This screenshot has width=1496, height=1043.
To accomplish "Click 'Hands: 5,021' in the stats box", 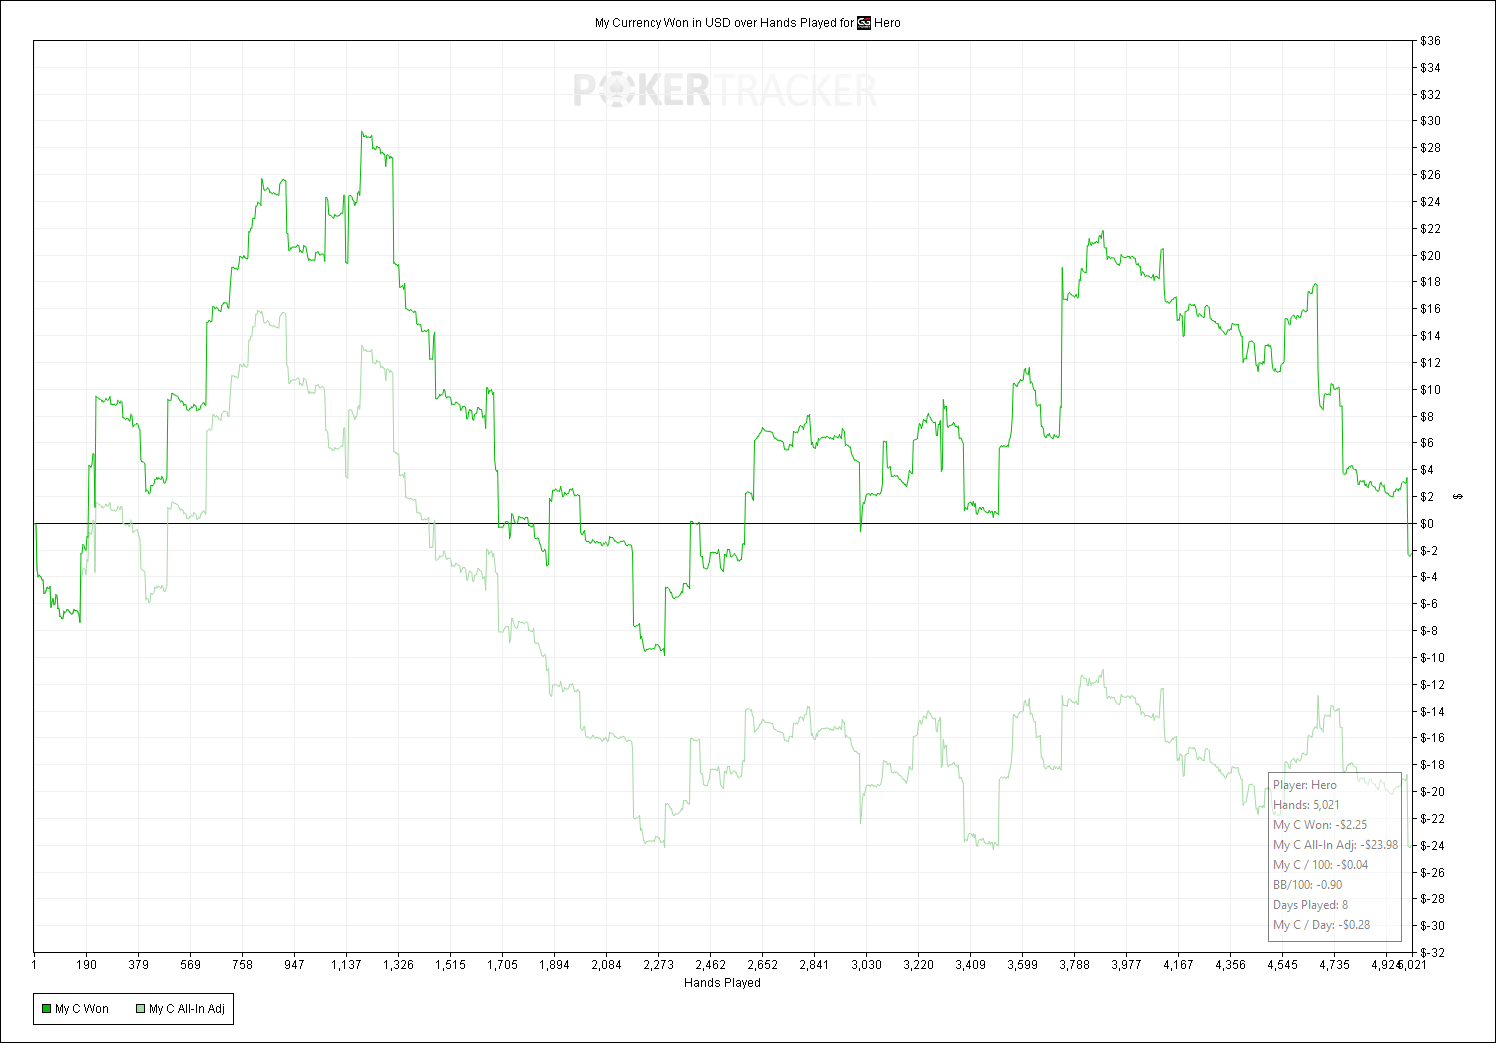I will tap(1306, 805).
